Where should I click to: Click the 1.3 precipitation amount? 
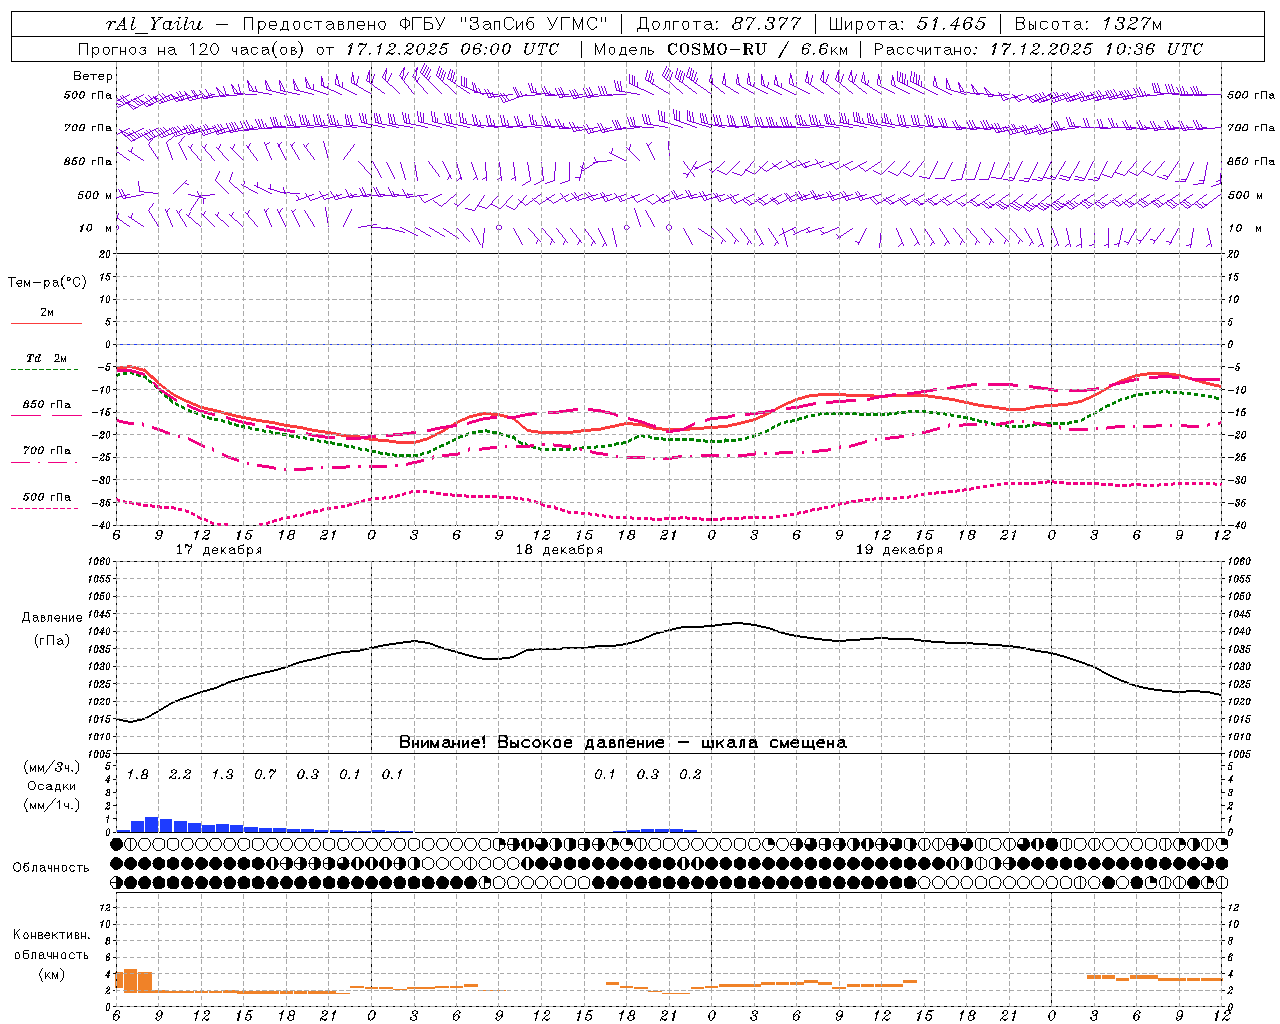click(x=222, y=775)
